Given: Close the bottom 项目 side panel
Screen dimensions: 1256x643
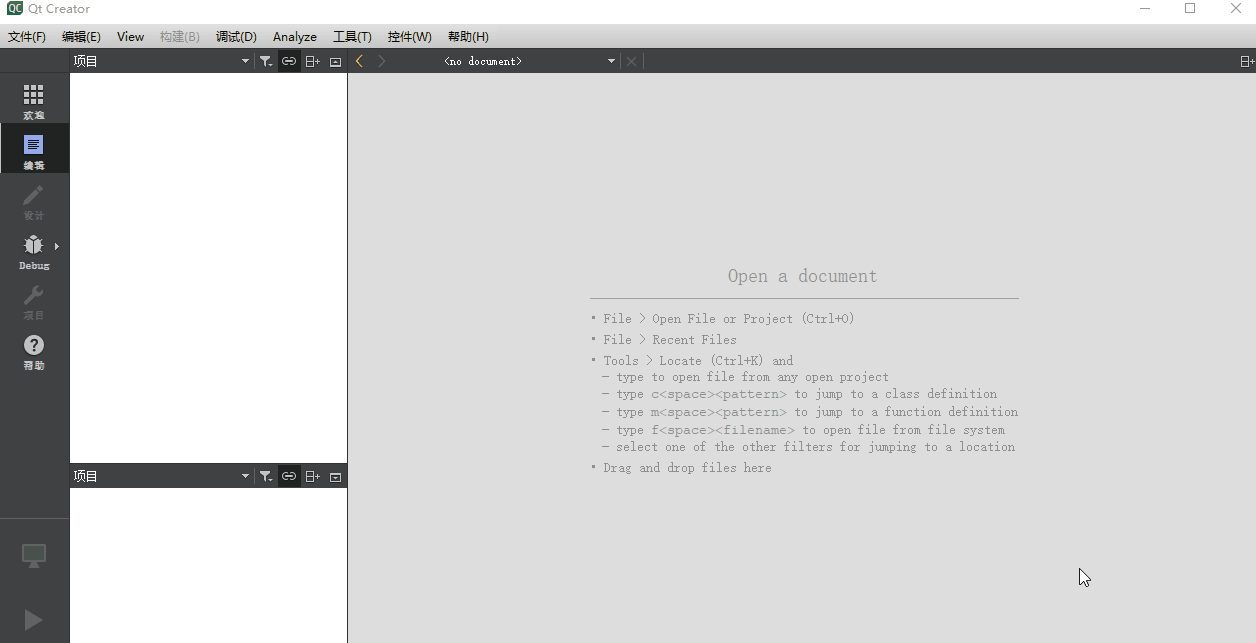Looking at the screenshot, I should pos(336,476).
